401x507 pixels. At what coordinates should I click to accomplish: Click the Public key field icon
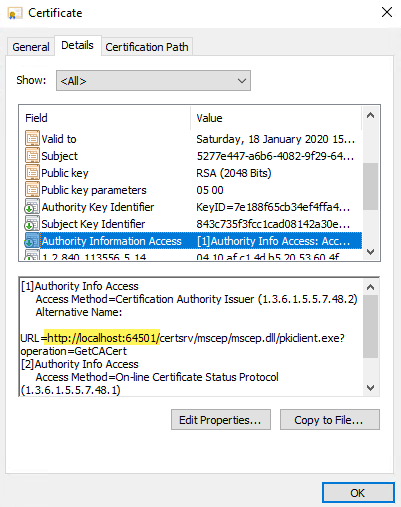[x=32, y=173]
